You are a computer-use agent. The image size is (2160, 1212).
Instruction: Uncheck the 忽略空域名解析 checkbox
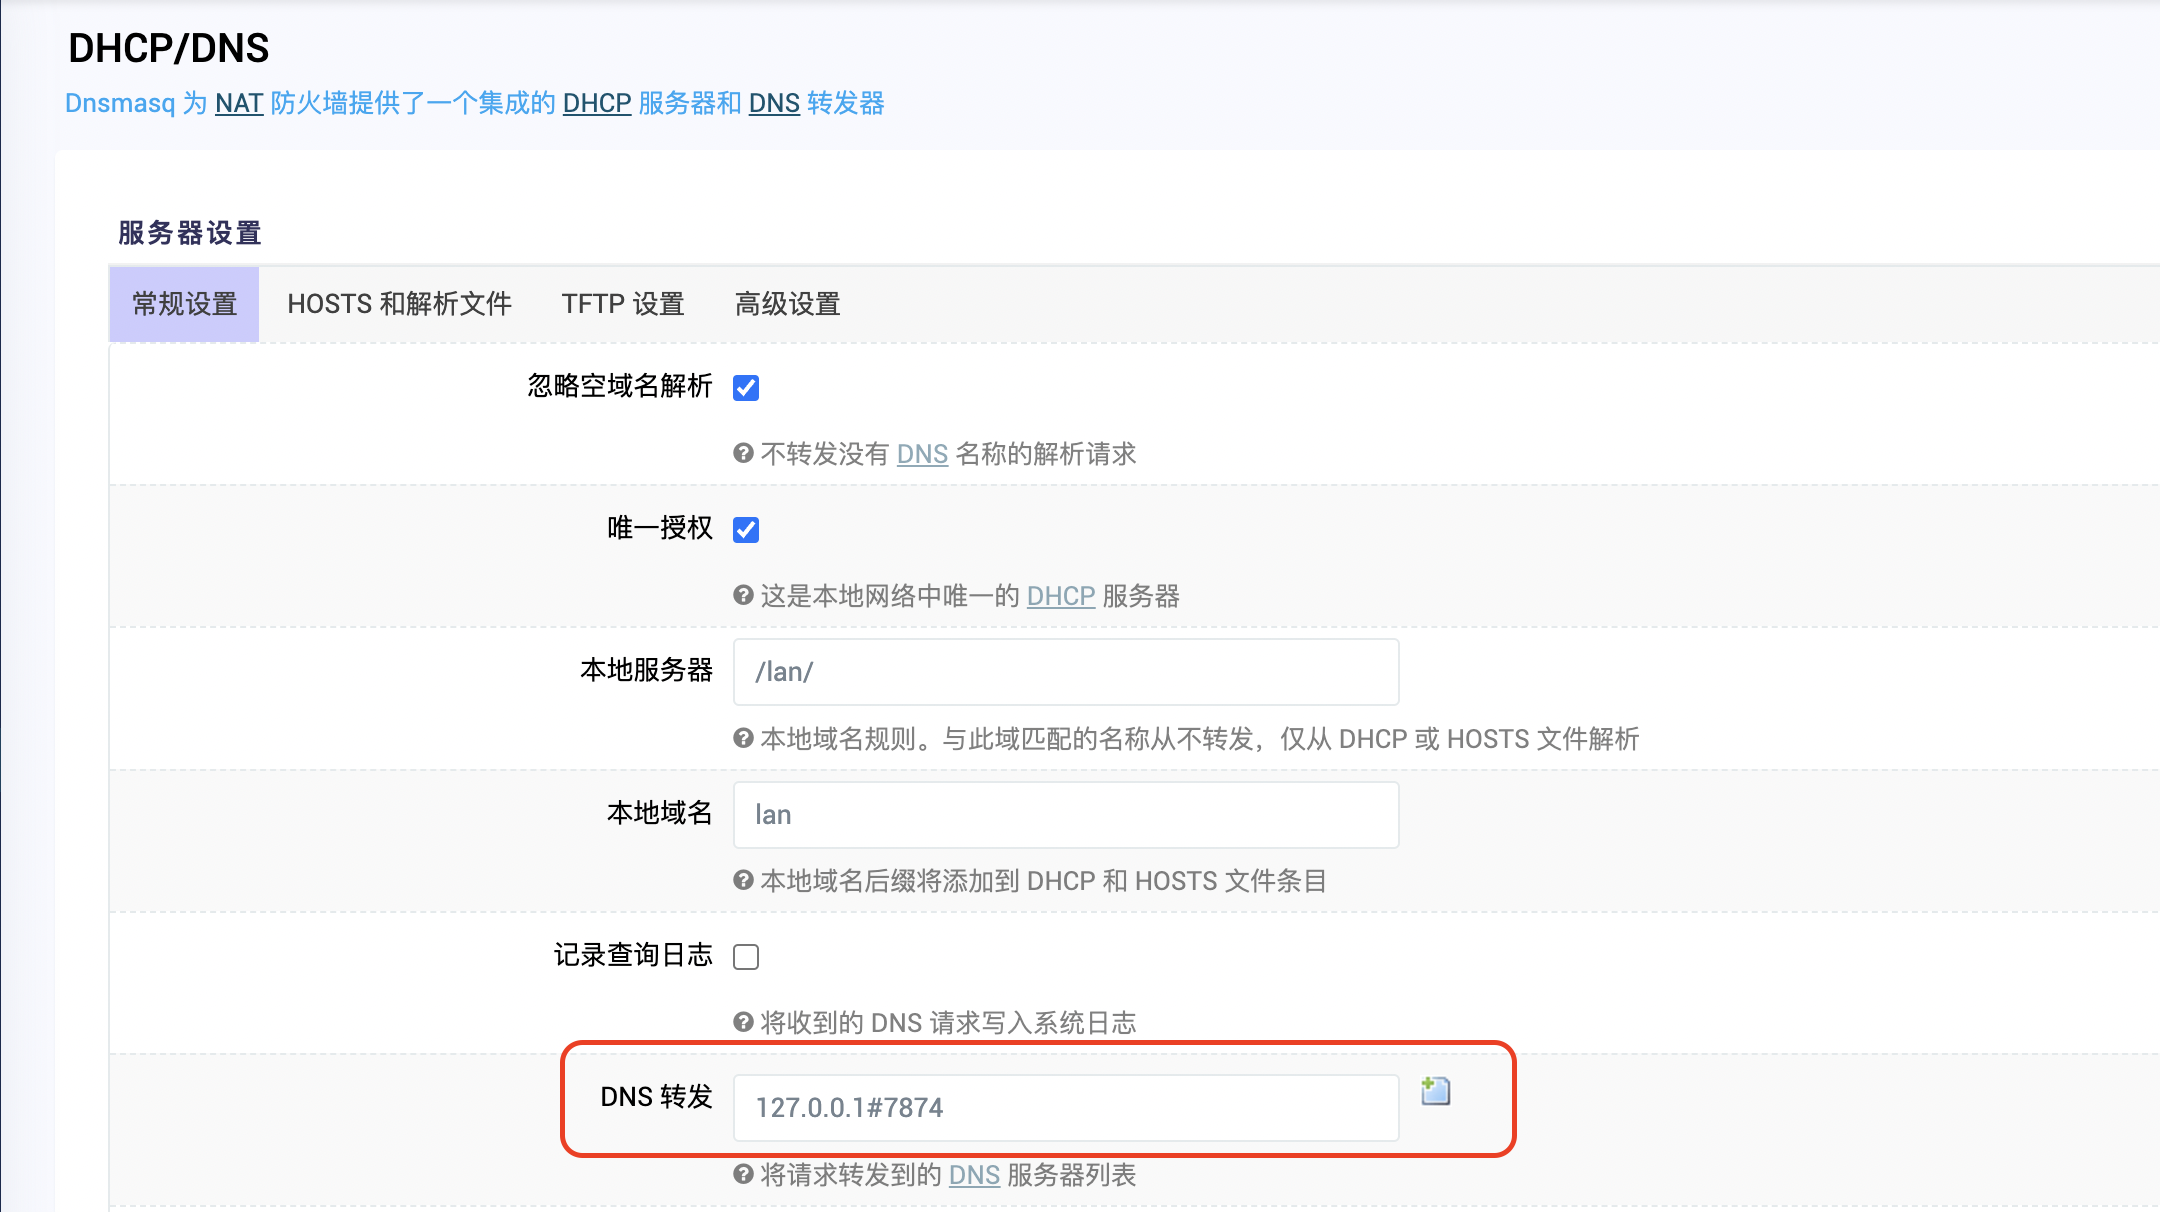tap(746, 387)
